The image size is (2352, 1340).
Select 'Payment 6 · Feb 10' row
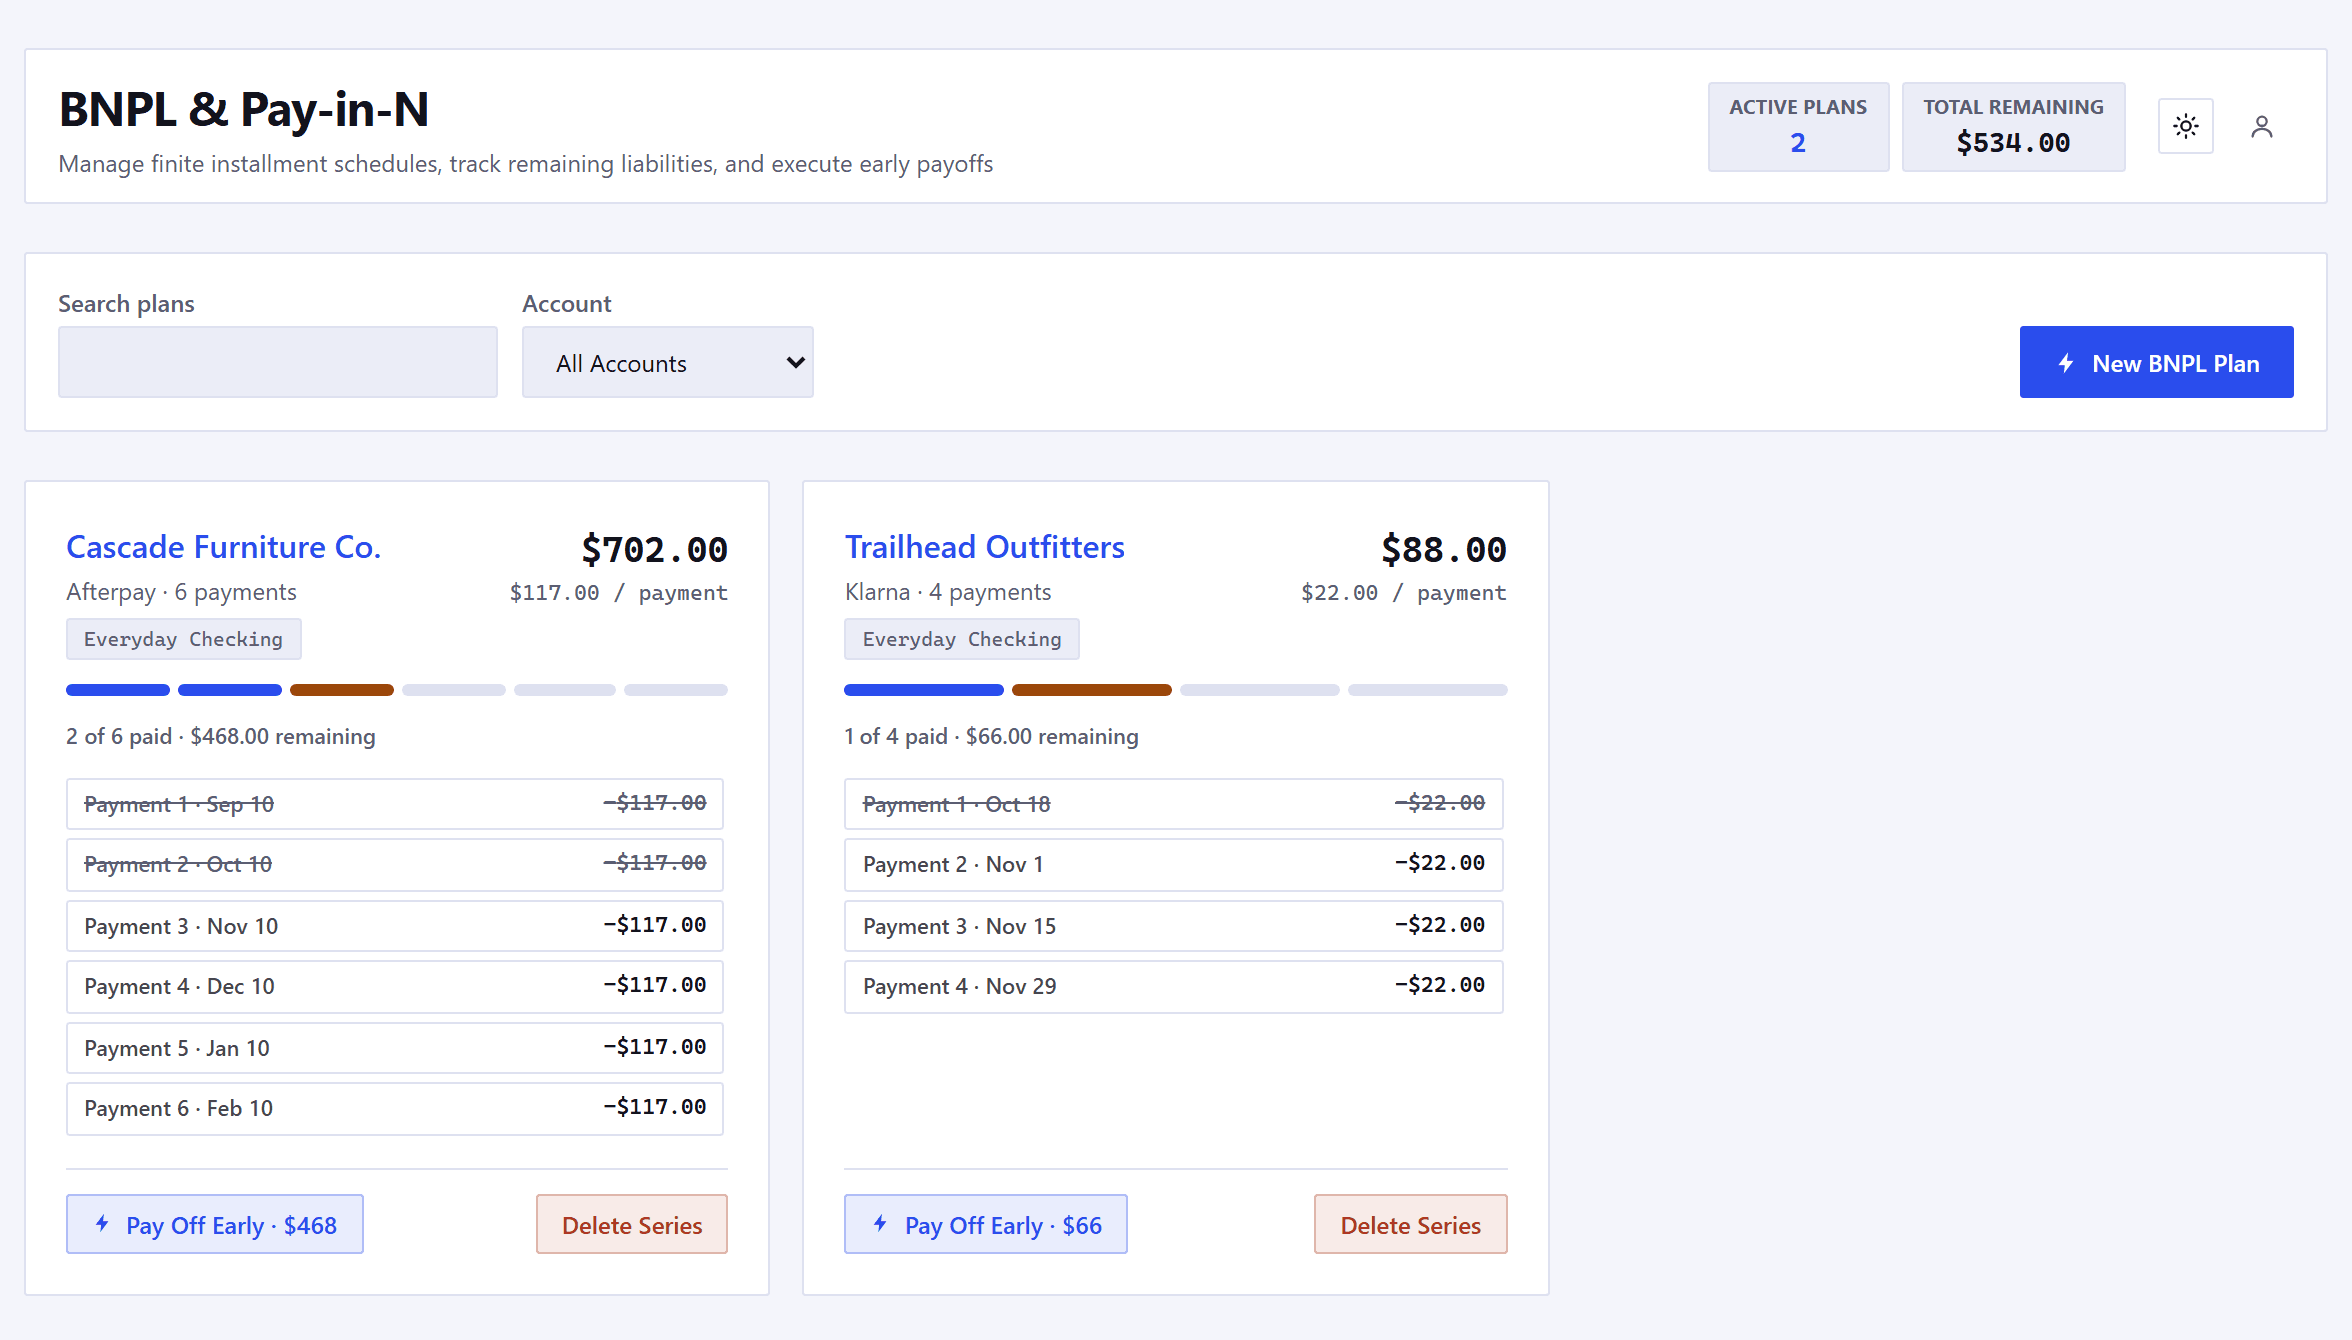(x=395, y=1108)
